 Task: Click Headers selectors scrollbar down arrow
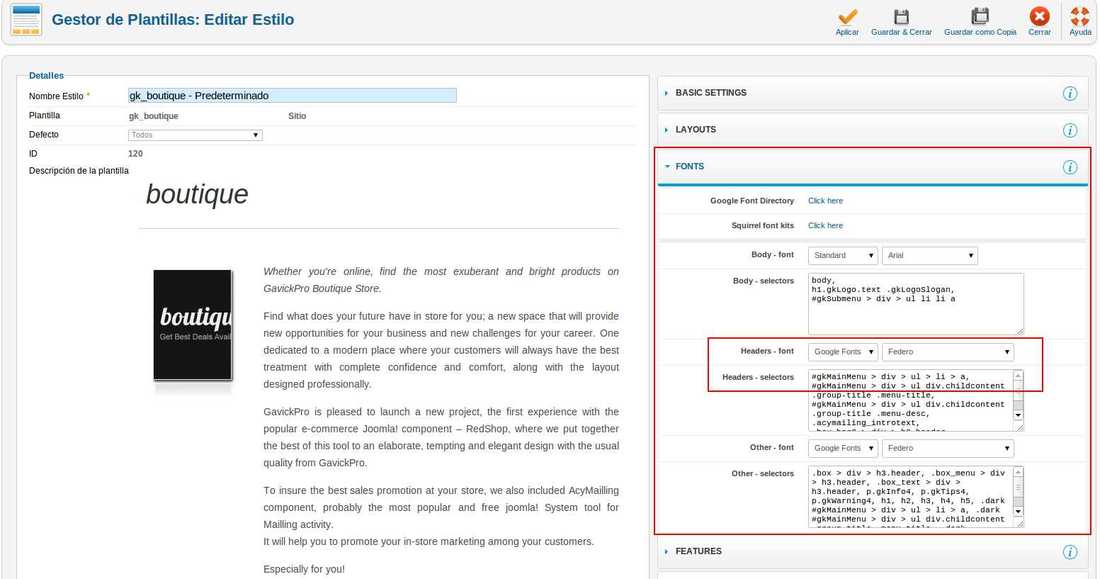(1018, 415)
